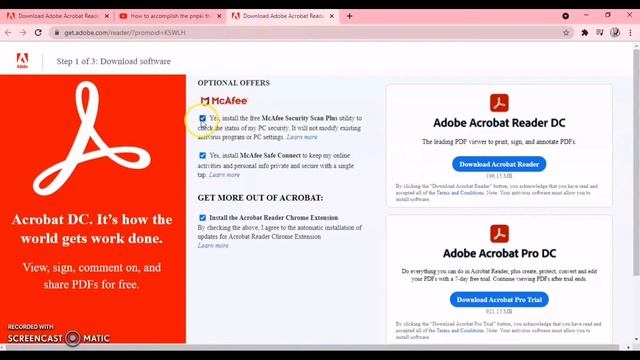Click the browser back arrow
Viewport: 640px width, 360px height.
pos(8,33)
